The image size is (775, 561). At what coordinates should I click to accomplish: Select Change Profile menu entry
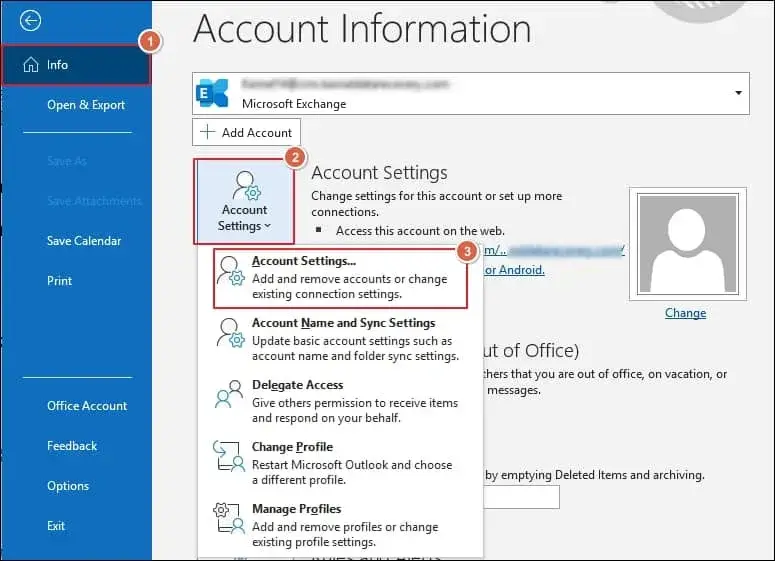[341, 463]
